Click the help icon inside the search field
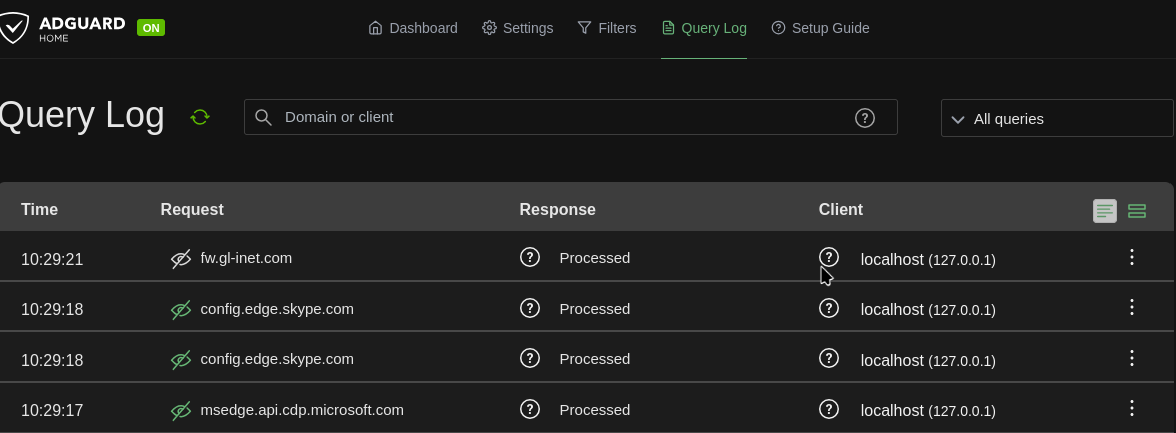The height and width of the screenshot is (433, 1176). pyautogui.click(x=865, y=118)
